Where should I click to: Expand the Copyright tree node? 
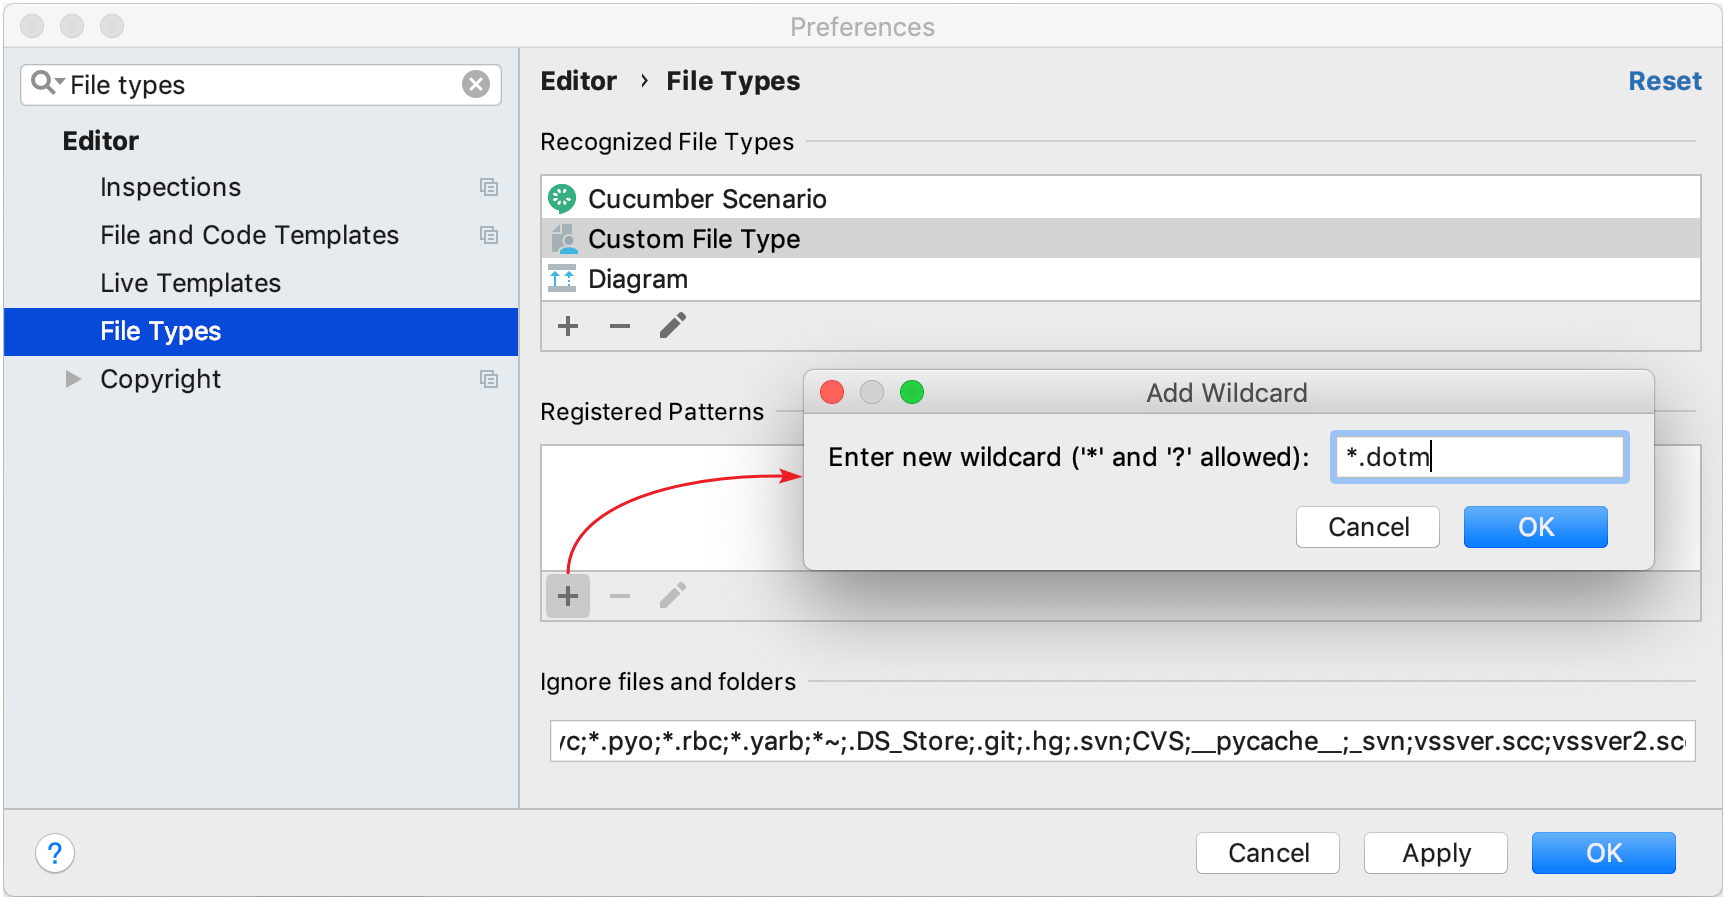click(73, 379)
